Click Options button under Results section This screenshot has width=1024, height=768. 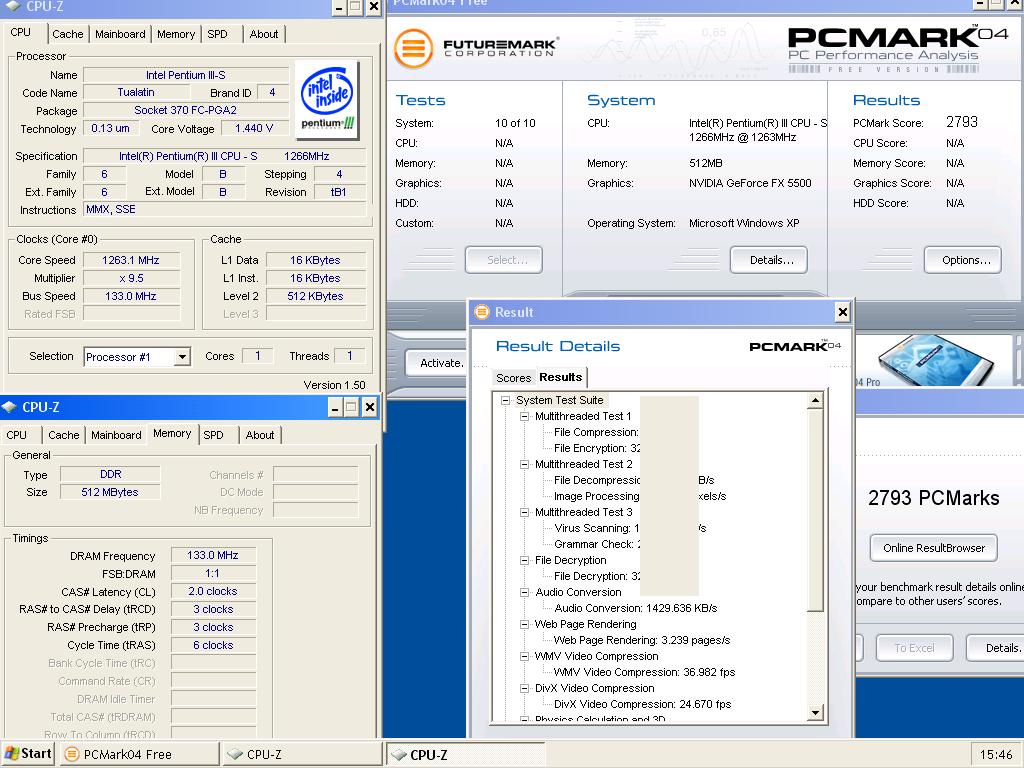[963, 260]
